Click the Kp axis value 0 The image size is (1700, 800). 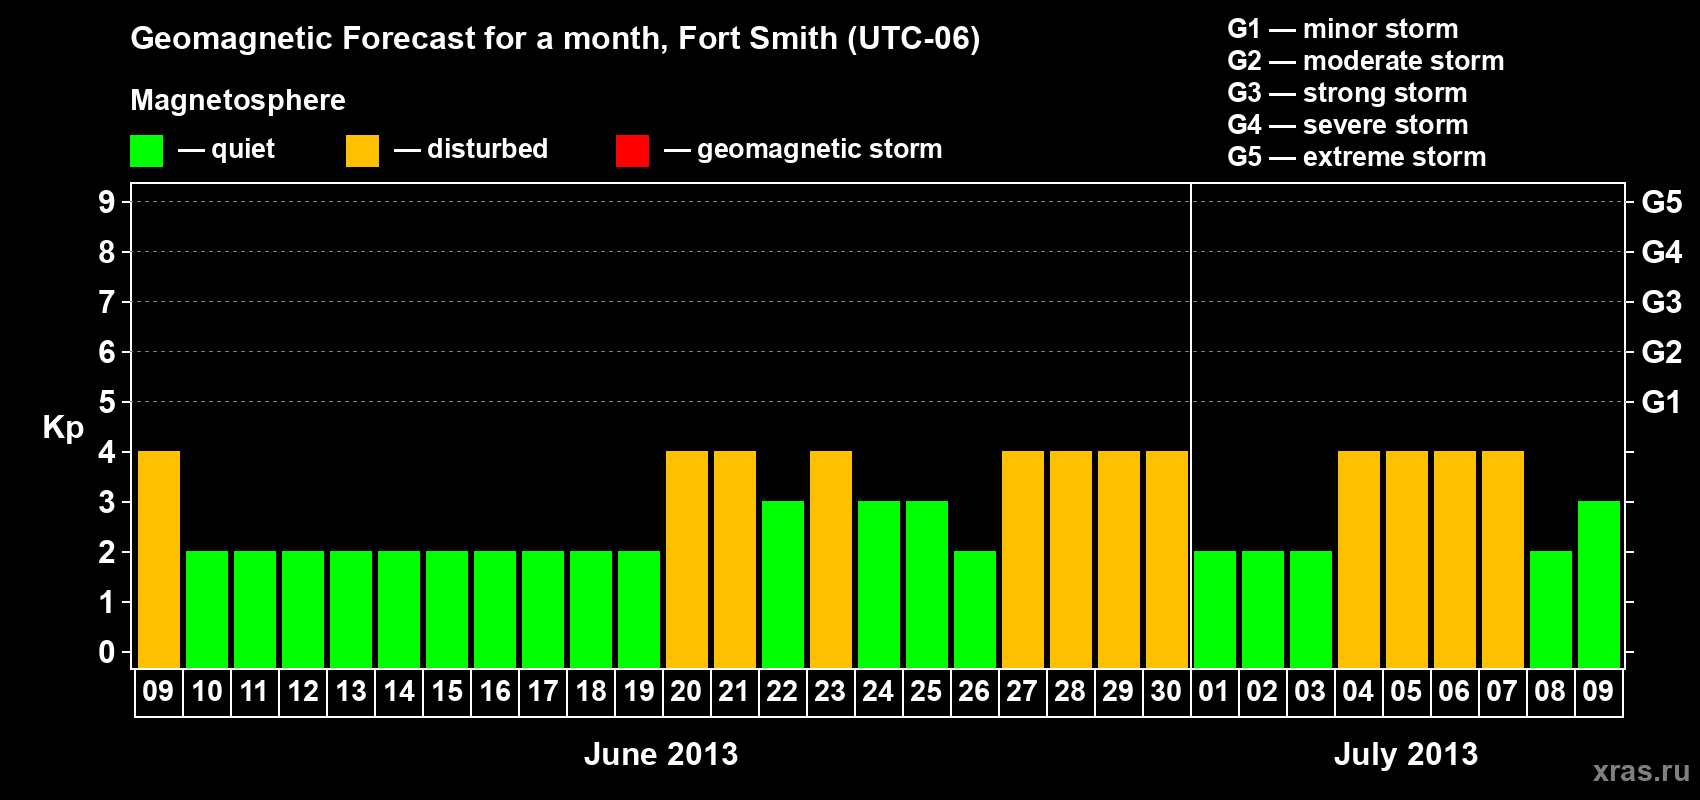107,652
